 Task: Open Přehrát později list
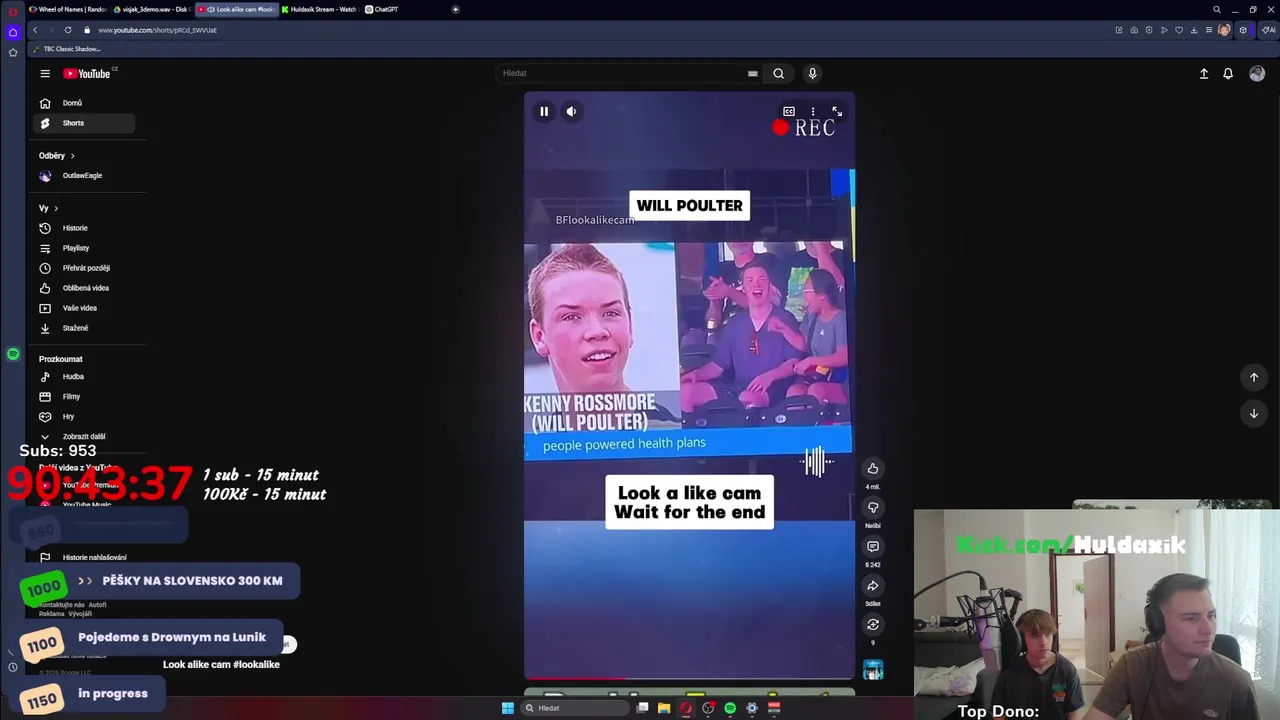pos(84,268)
